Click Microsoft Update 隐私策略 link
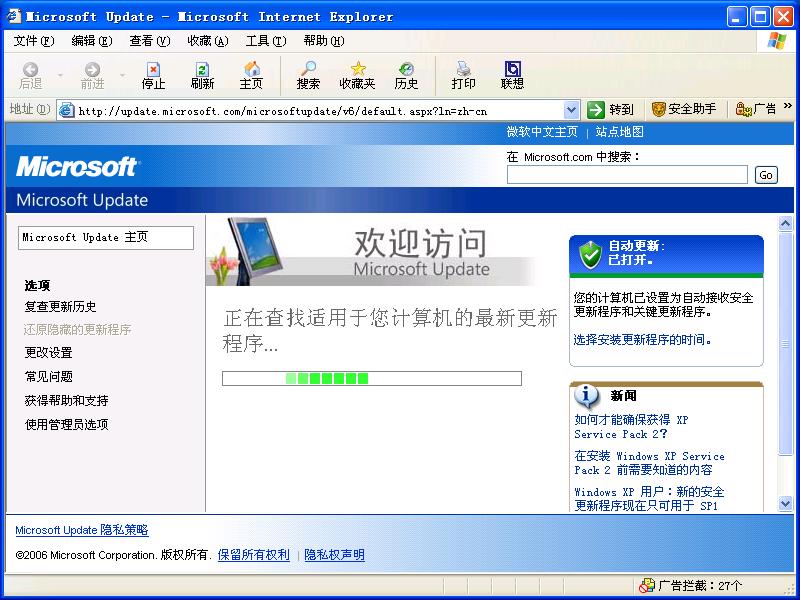 tap(82, 530)
